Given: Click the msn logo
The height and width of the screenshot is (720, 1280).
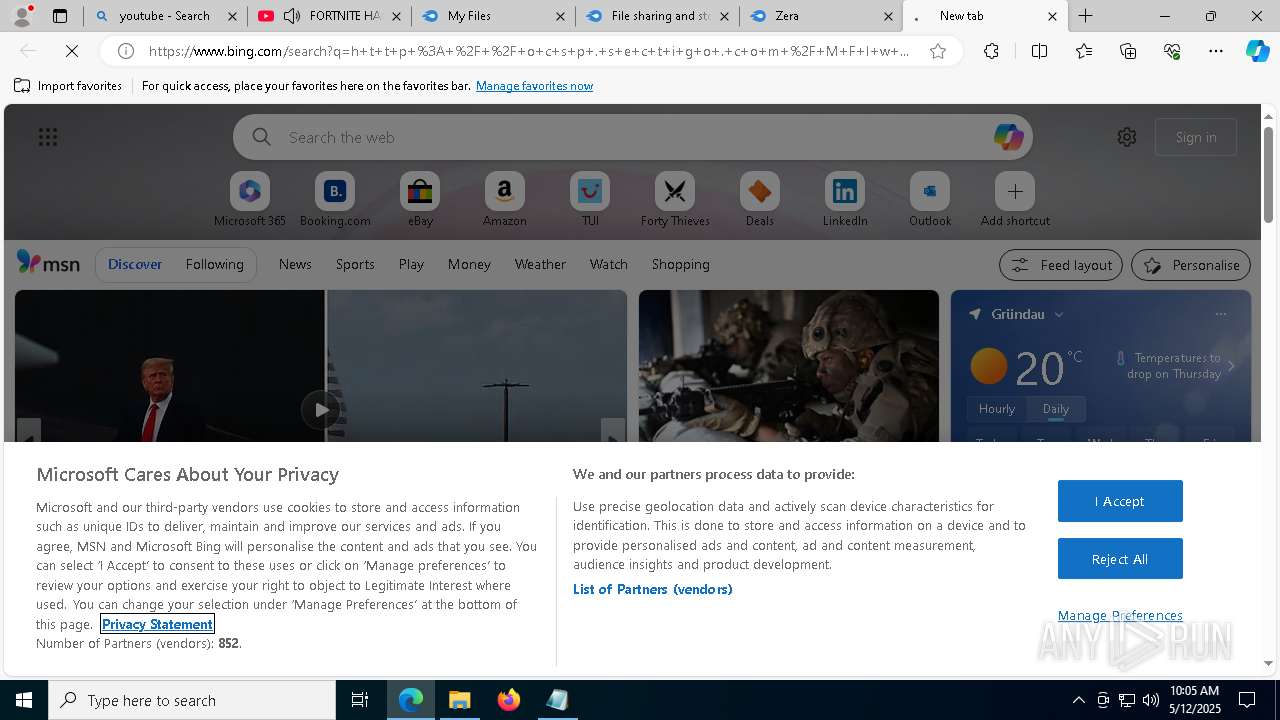Looking at the screenshot, I should pos(48,263).
